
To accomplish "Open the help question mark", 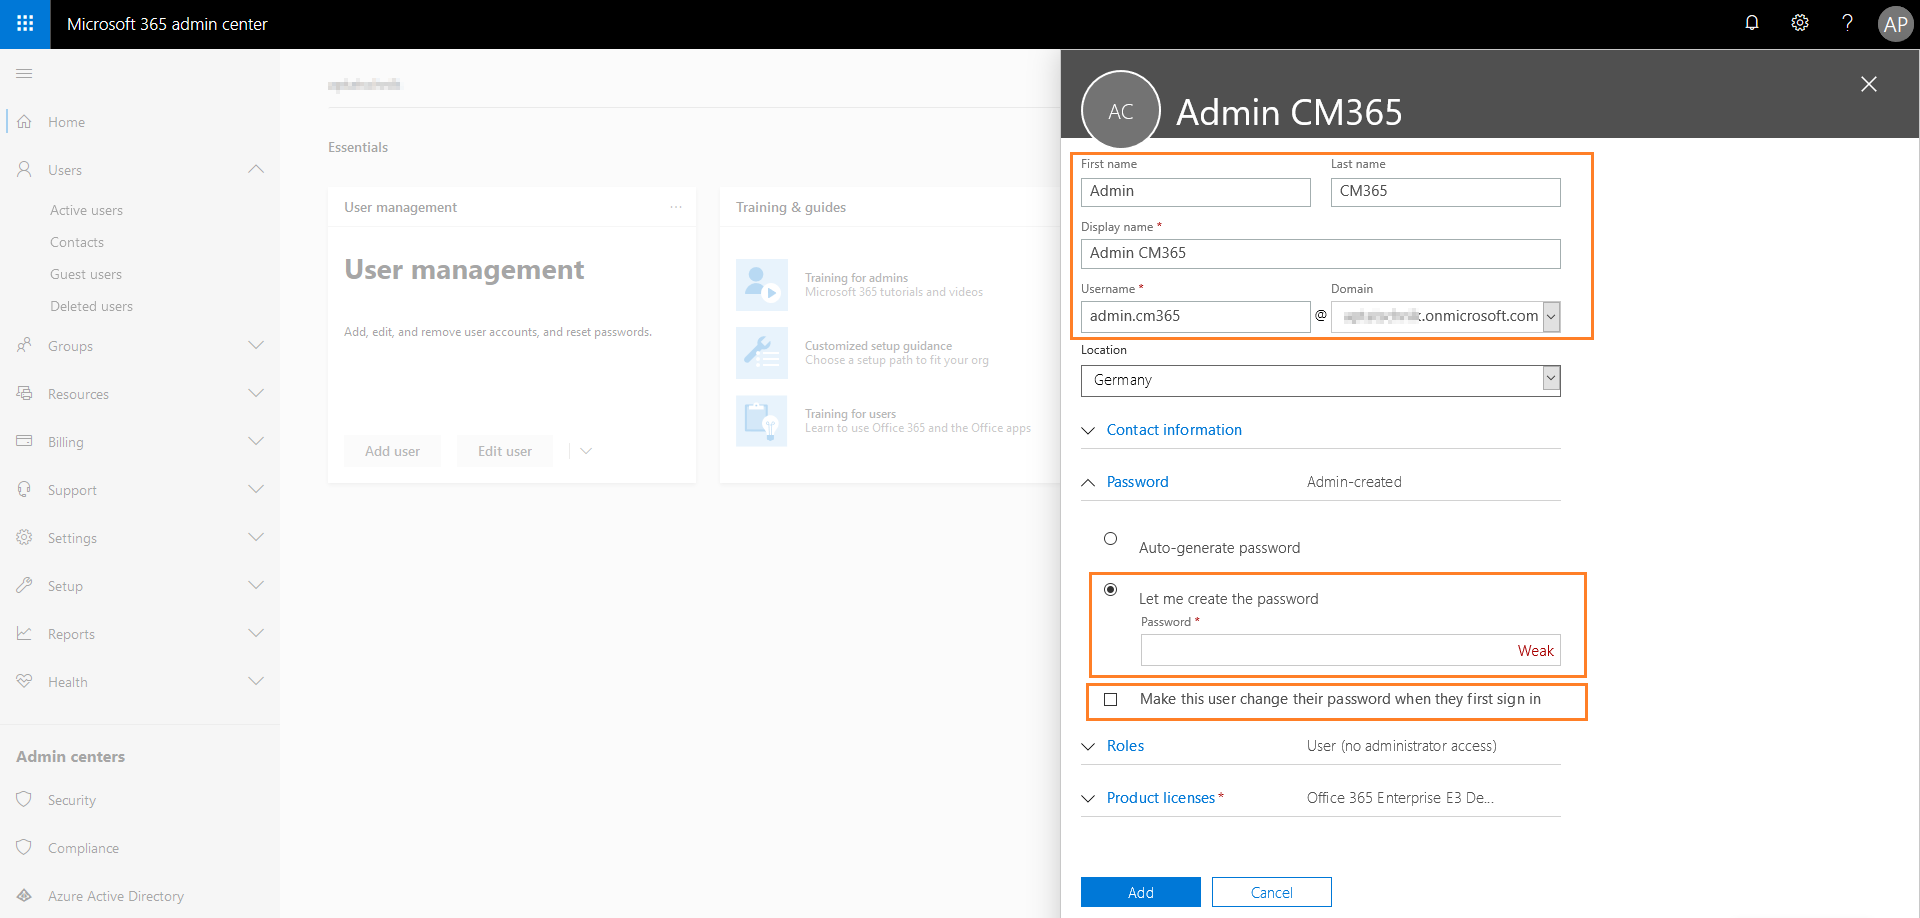I will [x=1847, y=23].
